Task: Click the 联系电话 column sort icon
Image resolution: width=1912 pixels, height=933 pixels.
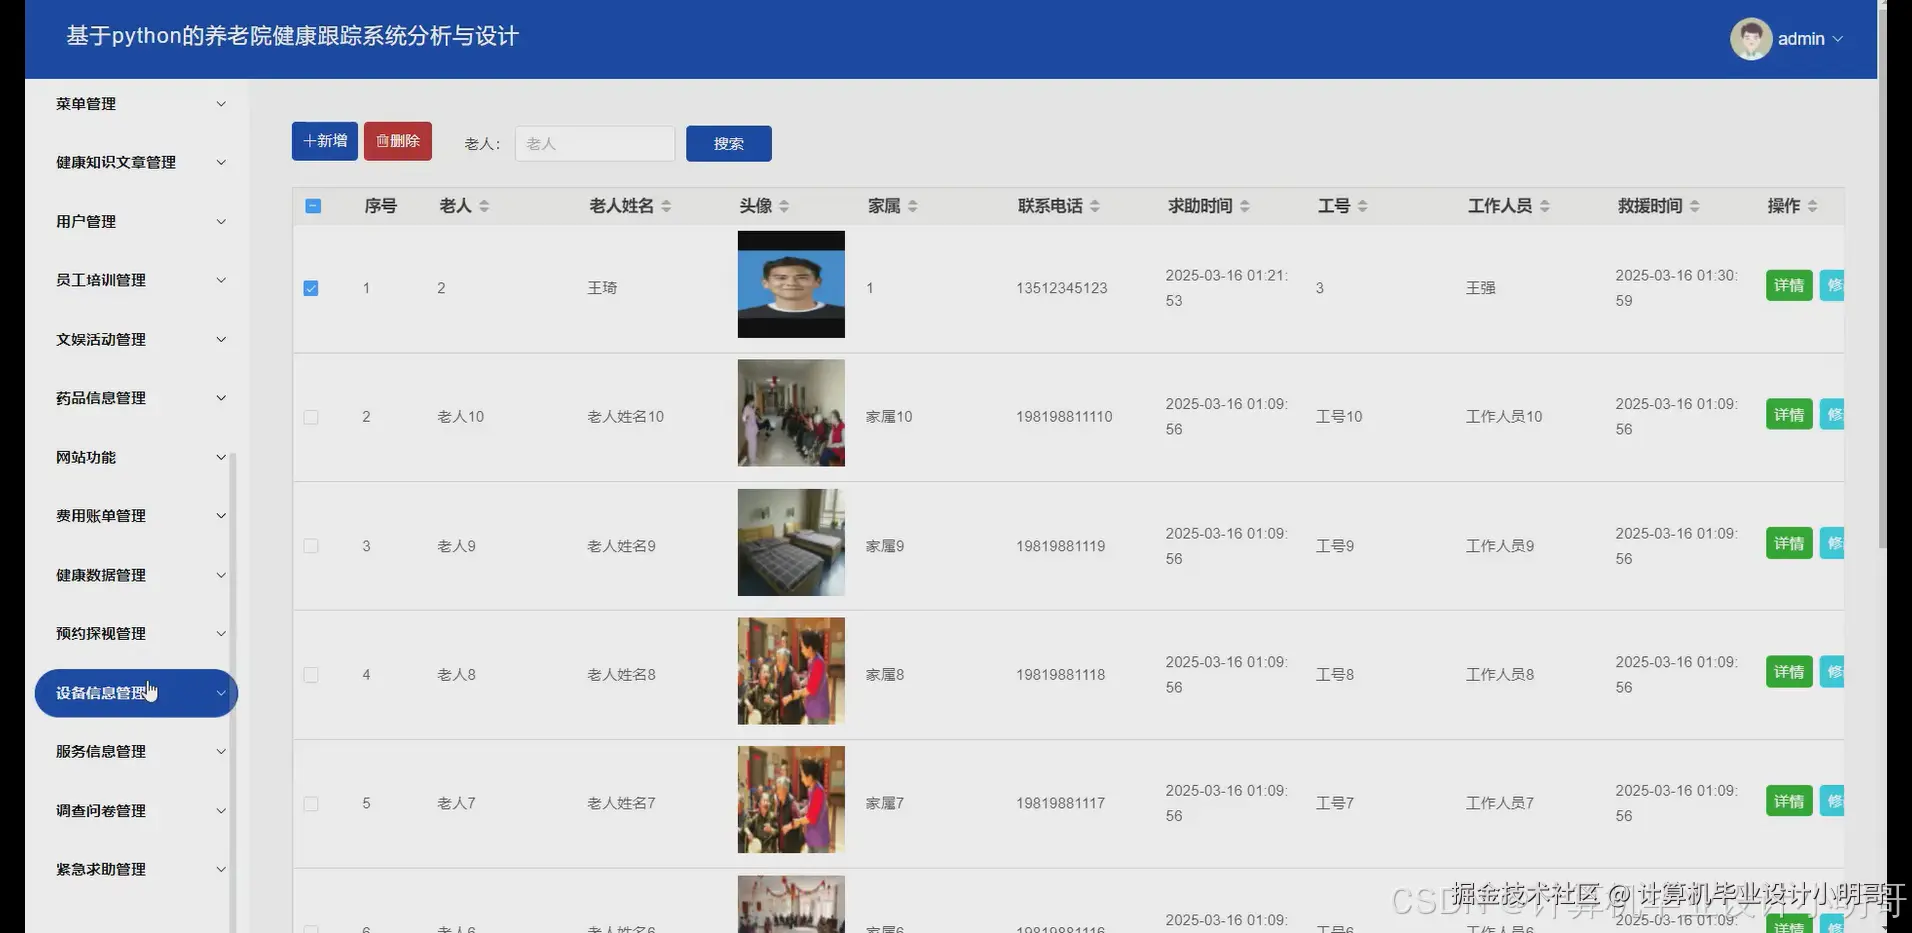Action: coord(1095,206)
